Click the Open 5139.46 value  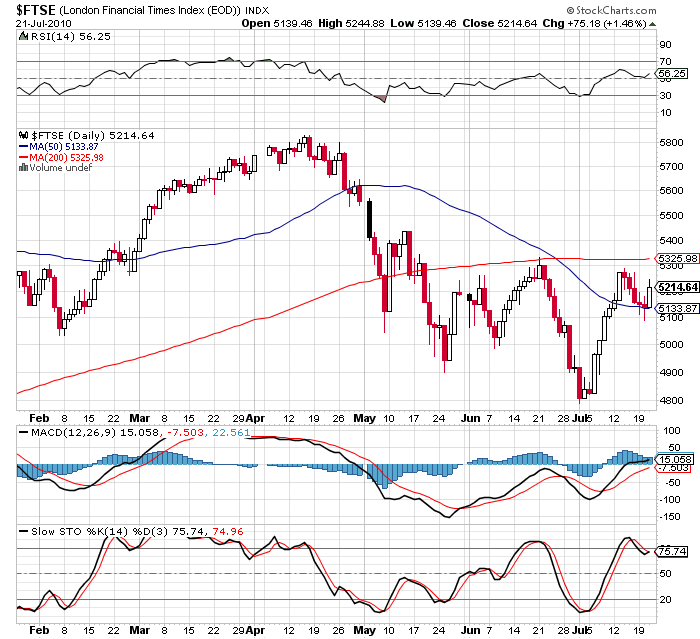(x=277, y=23)
